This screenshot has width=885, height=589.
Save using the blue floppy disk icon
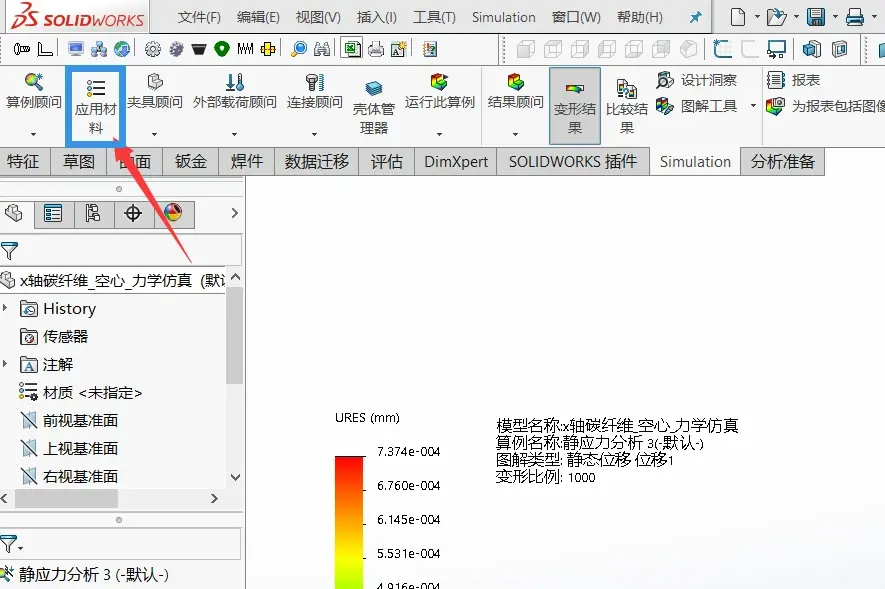pos(816,17)
